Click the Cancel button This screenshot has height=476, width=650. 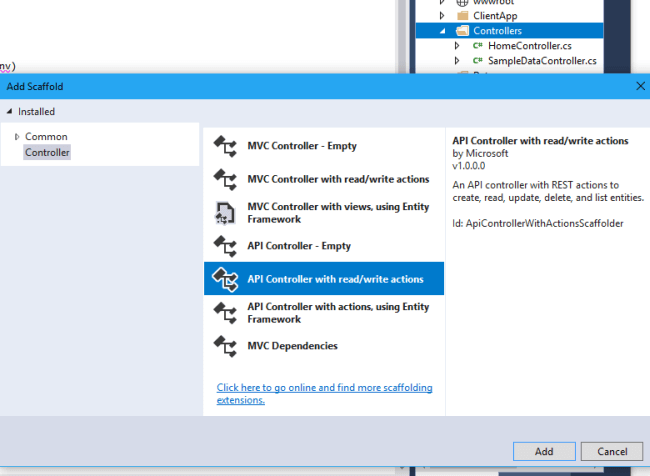coord(612,451)
